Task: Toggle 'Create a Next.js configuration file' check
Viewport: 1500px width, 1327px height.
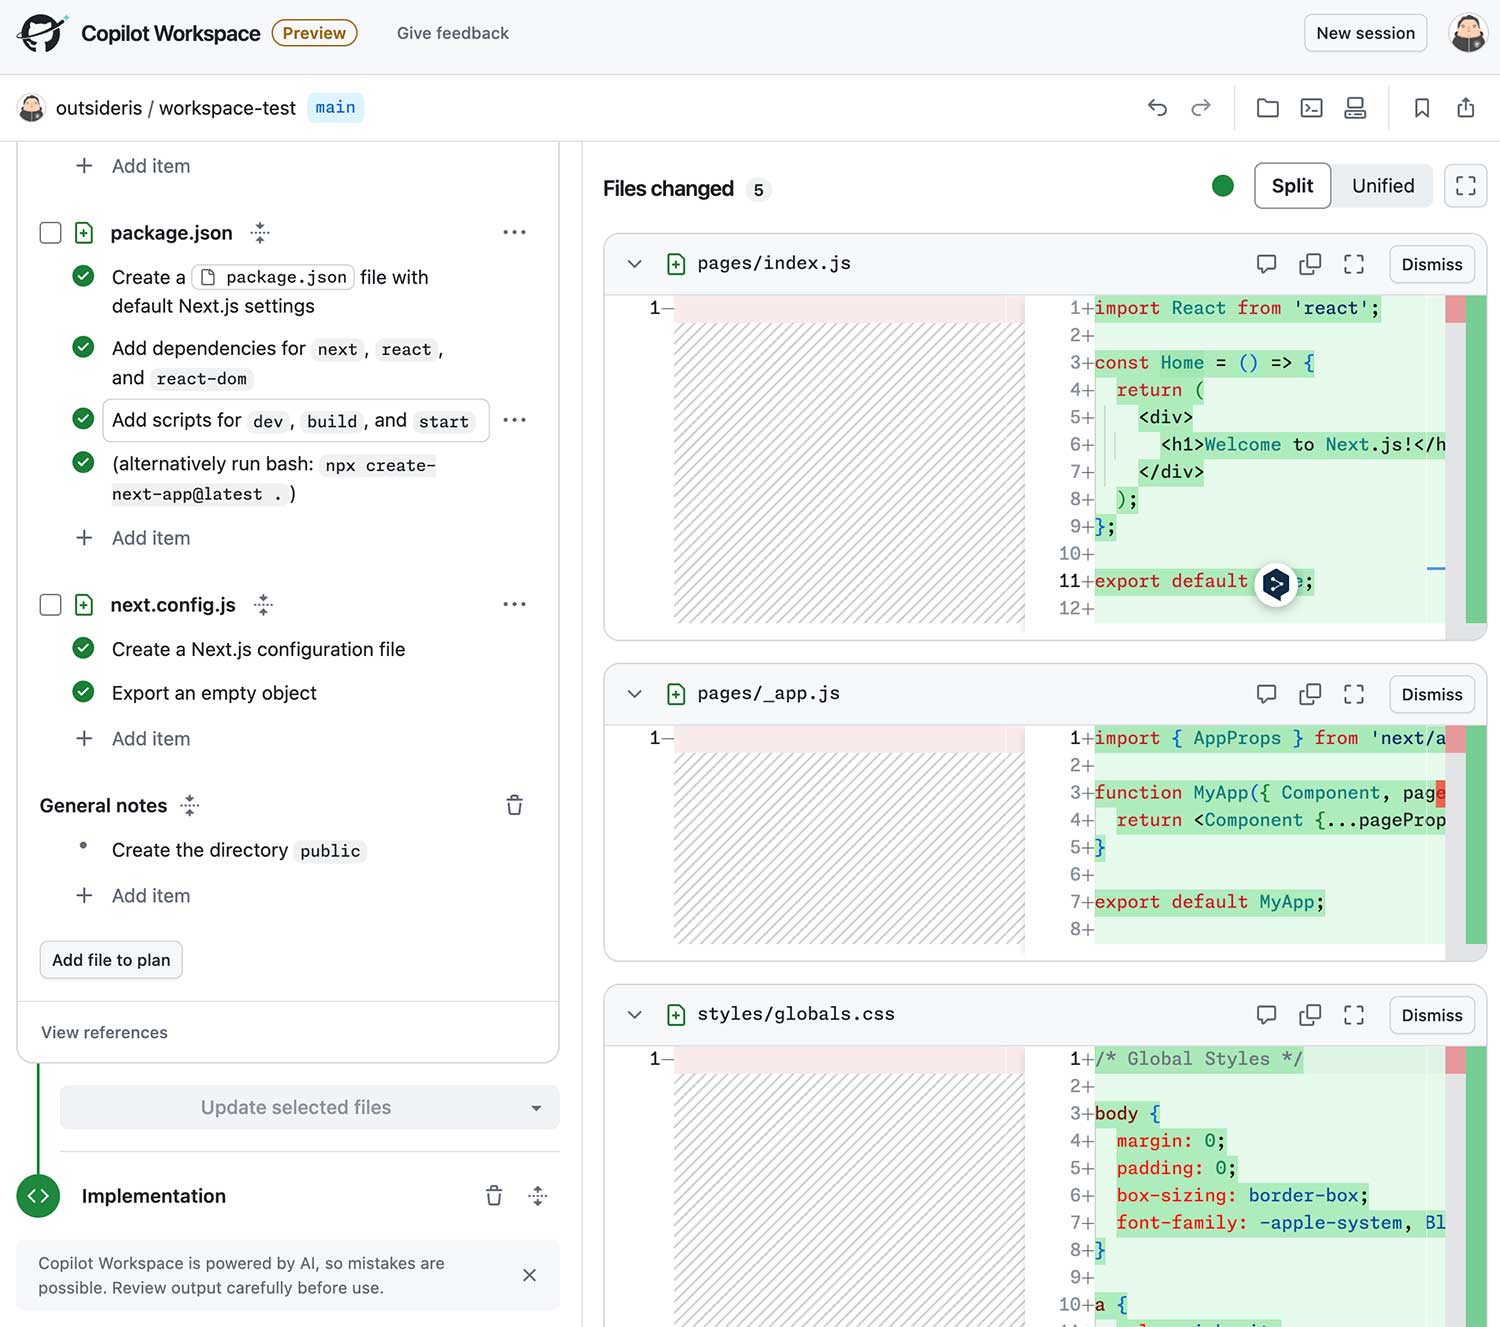Action: [84, 648]
